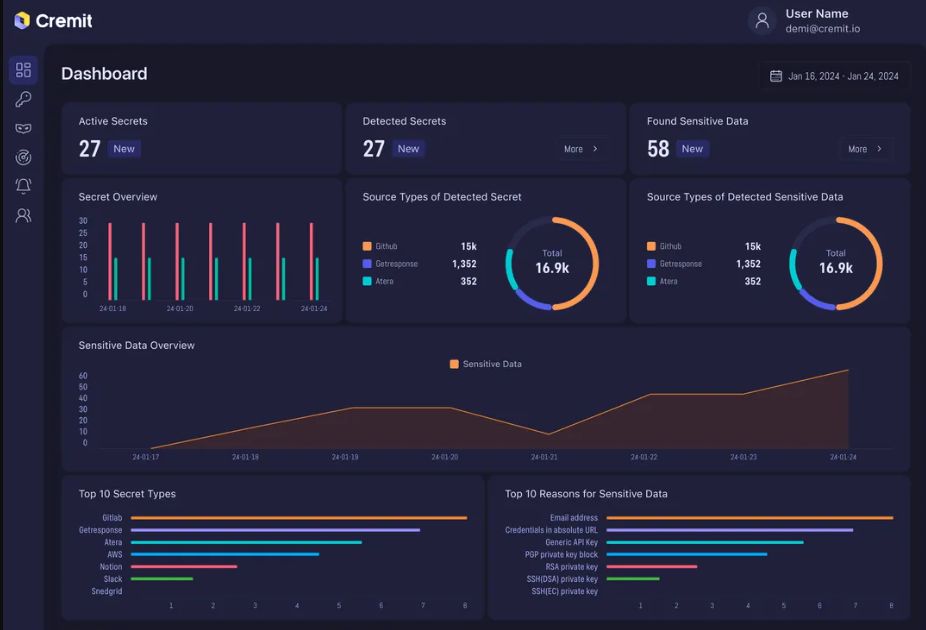Screen dimensions: 926x630
Task: Click the user avatar icon
Action: point(762,21)
